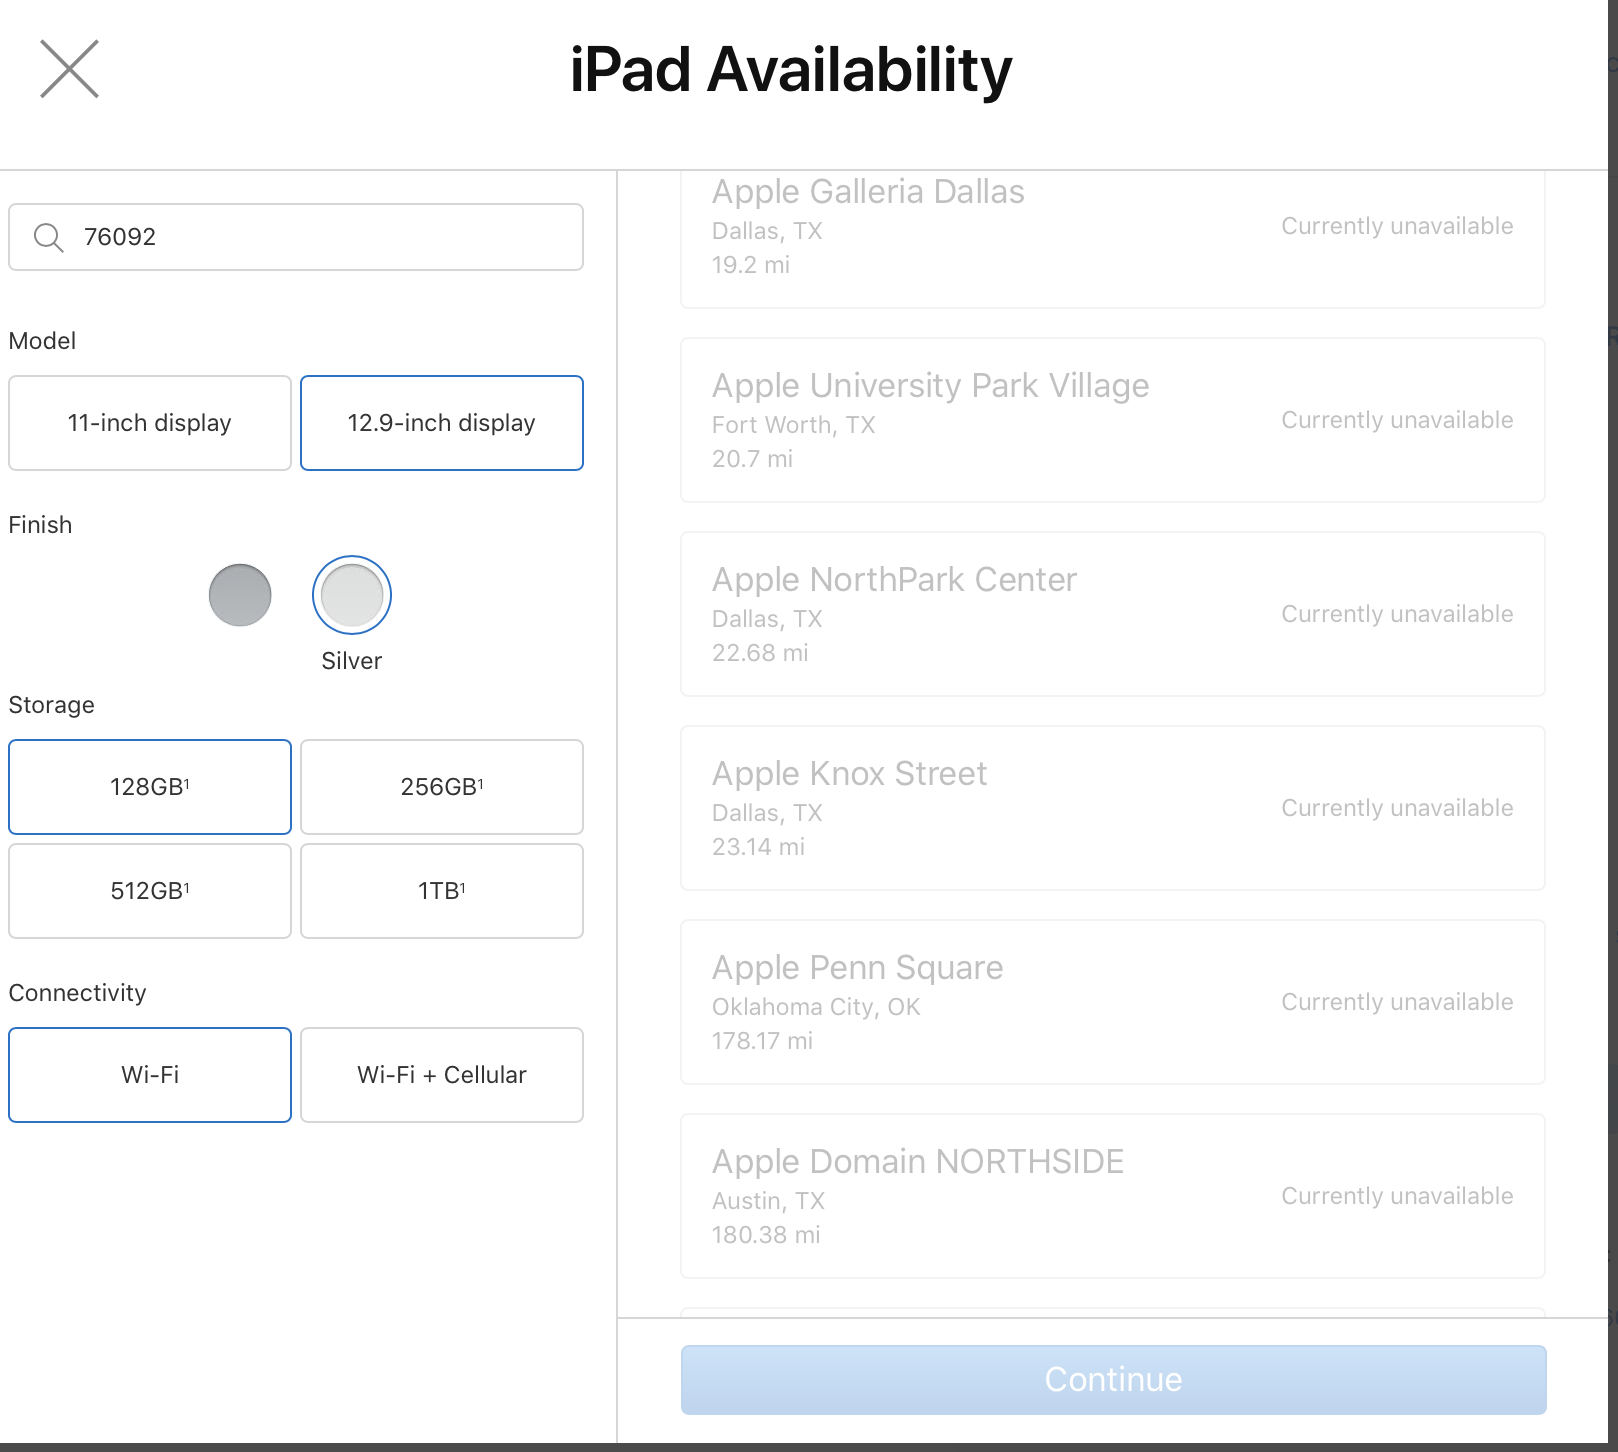This screenshot has width=1618, height=1452.
Task: Click the Connectivity section label
Action: coord(77,993)
